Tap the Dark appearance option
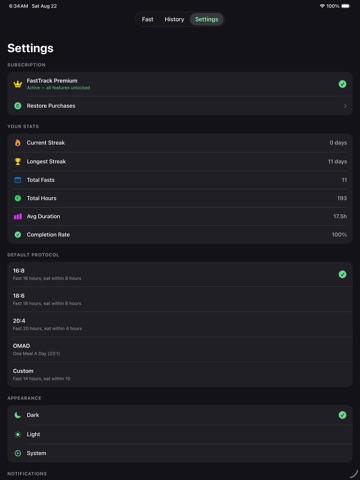Viewport: 360px width, 480px height. [180, 415]
